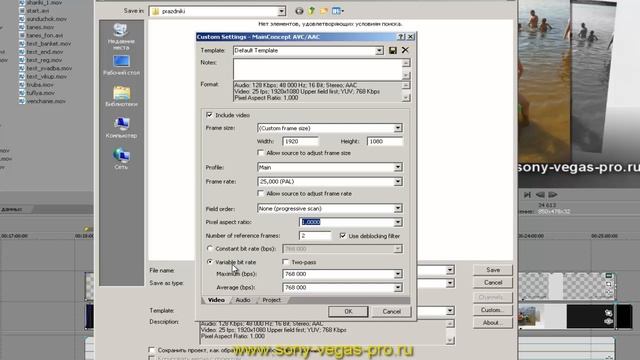This screenshot has height=360, width=640.
Task: Go up one folder level in Save dialog
Action: click(x=311, y=11)
